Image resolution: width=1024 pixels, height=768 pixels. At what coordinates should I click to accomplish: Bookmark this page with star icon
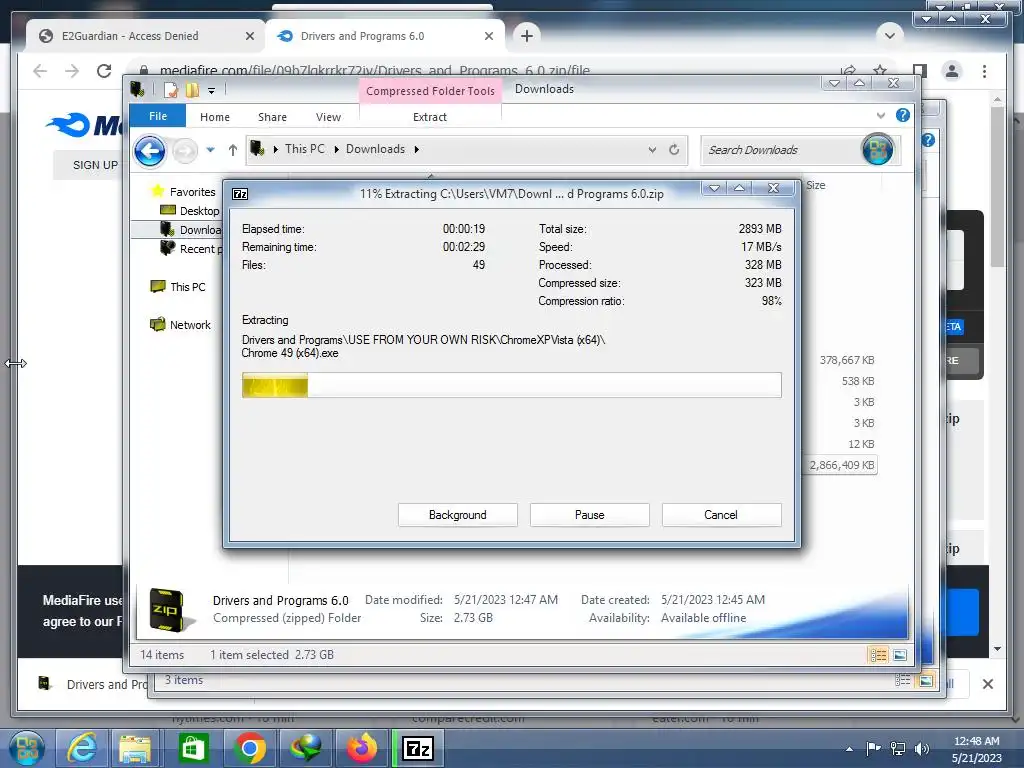point(880,70)
